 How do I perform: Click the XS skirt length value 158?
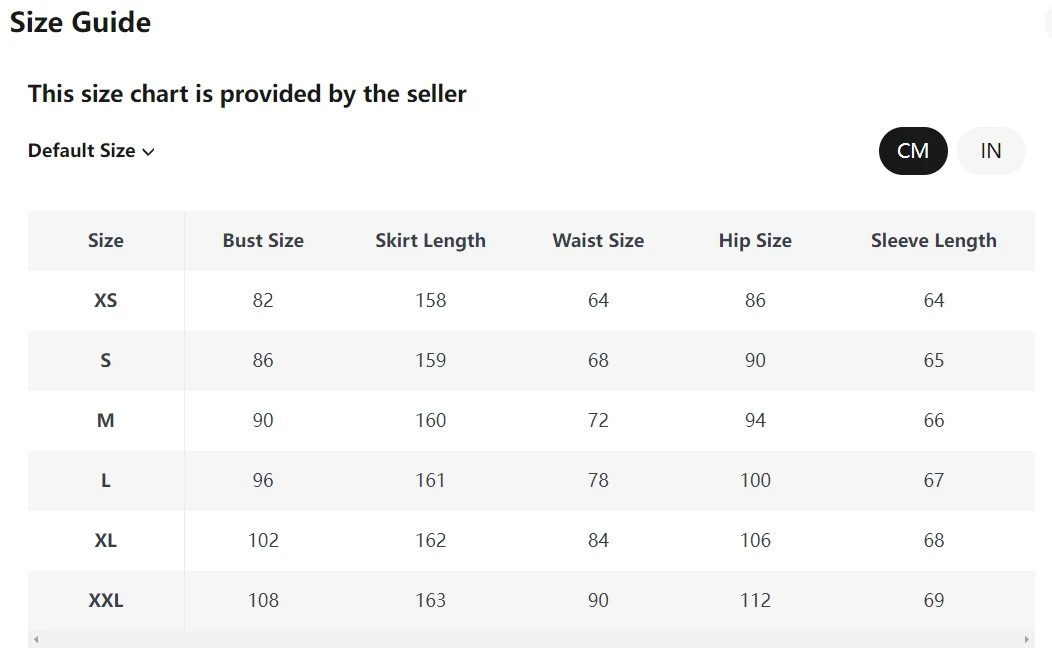pyautogui.click(x=430, y=301)
